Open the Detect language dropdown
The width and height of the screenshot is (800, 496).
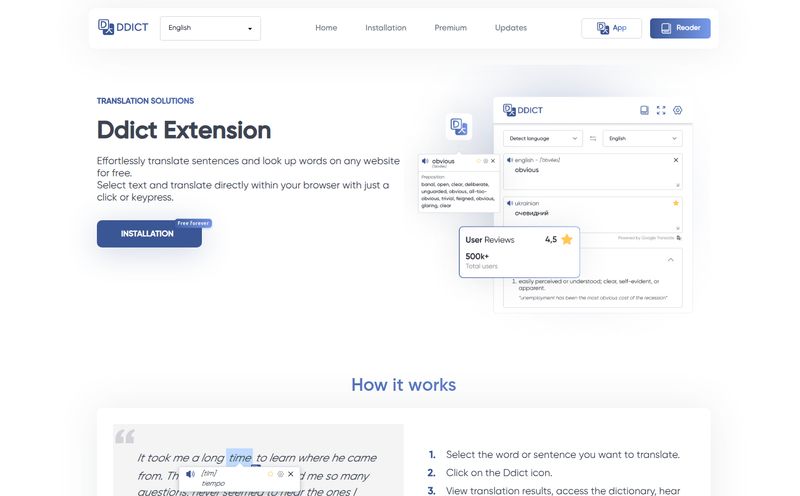(543, 138)
